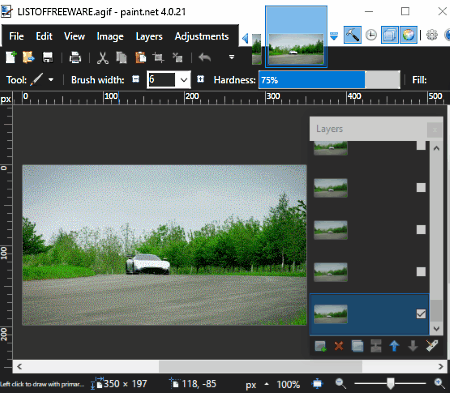Screen dimensions: 450x393
Task: Open layer properties icon
Action: 432,346
